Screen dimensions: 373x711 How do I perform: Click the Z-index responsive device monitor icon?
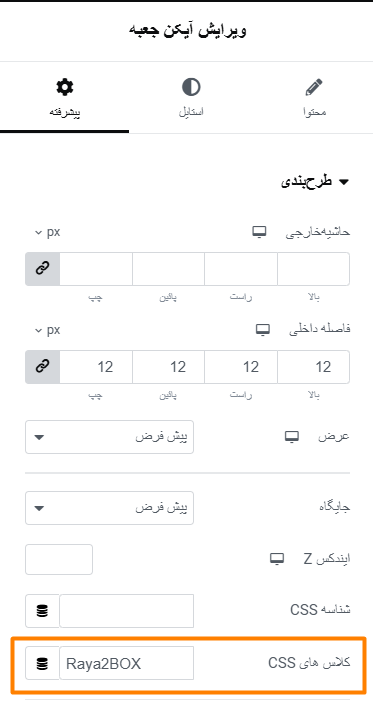[277, 559]
